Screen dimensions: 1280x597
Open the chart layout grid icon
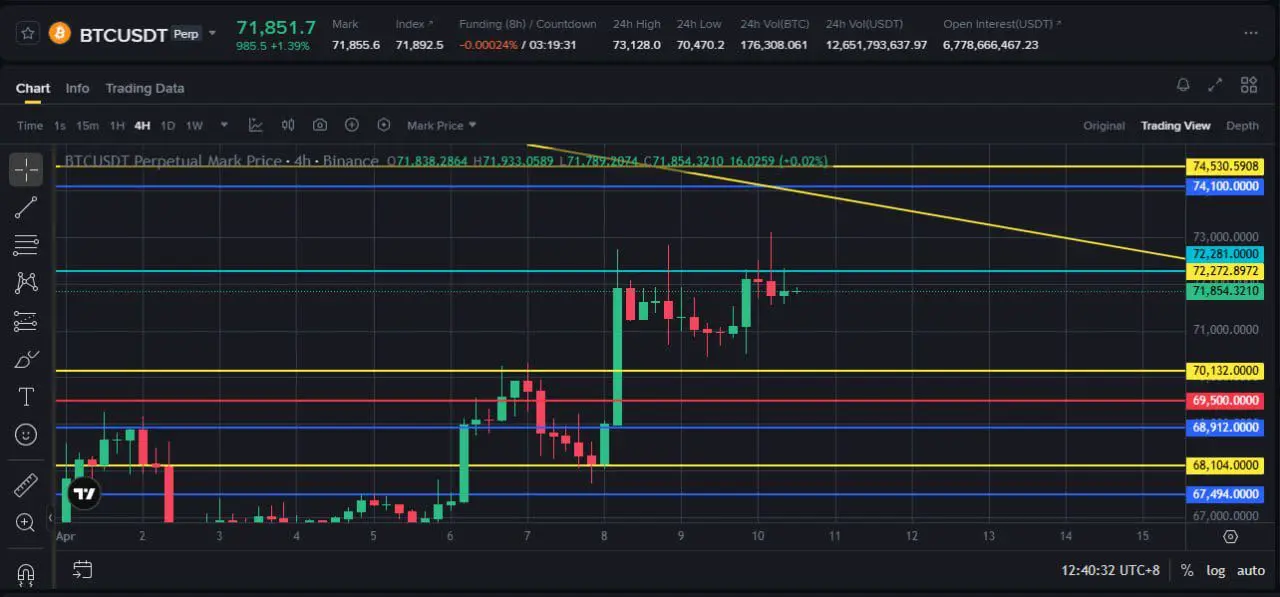point(1249,86)
